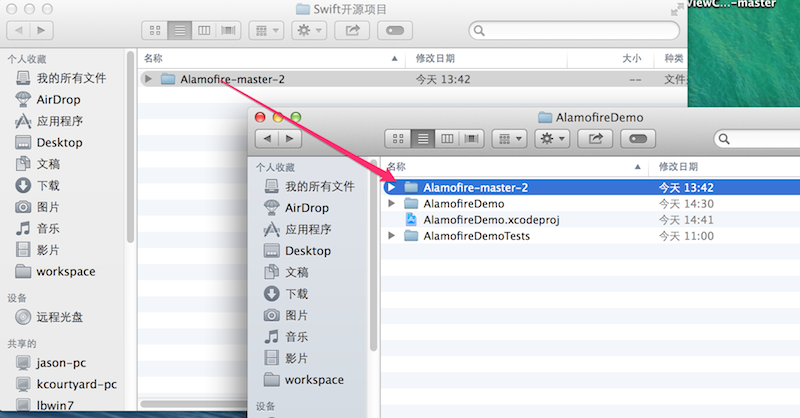Click share button in AlamofireDemo window
Image resolution: width=800 pixels, height=418 pixels.
pyautogui.click(x=595, y=139)
